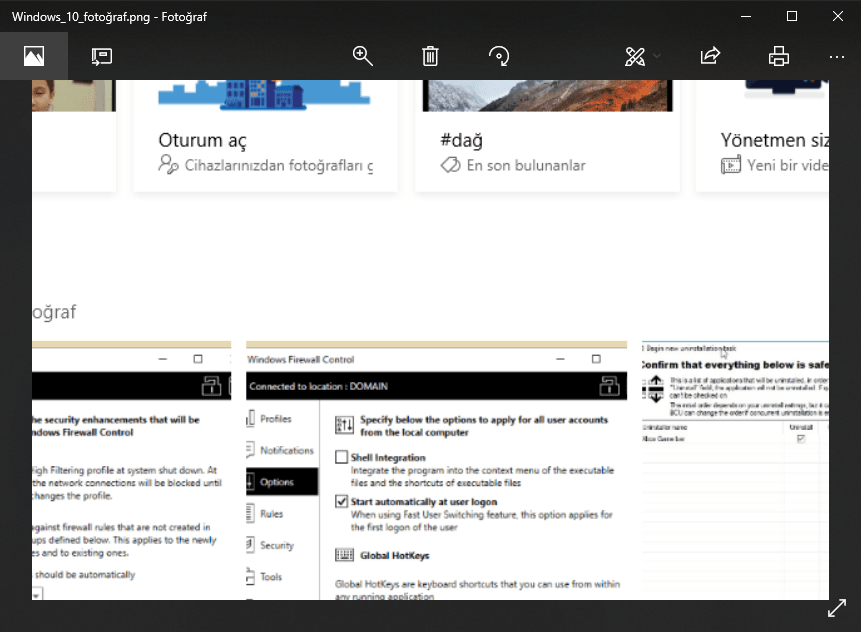
Task: Open the Yönetmen card
Action: pyautogui.click(x=762, y=136)
